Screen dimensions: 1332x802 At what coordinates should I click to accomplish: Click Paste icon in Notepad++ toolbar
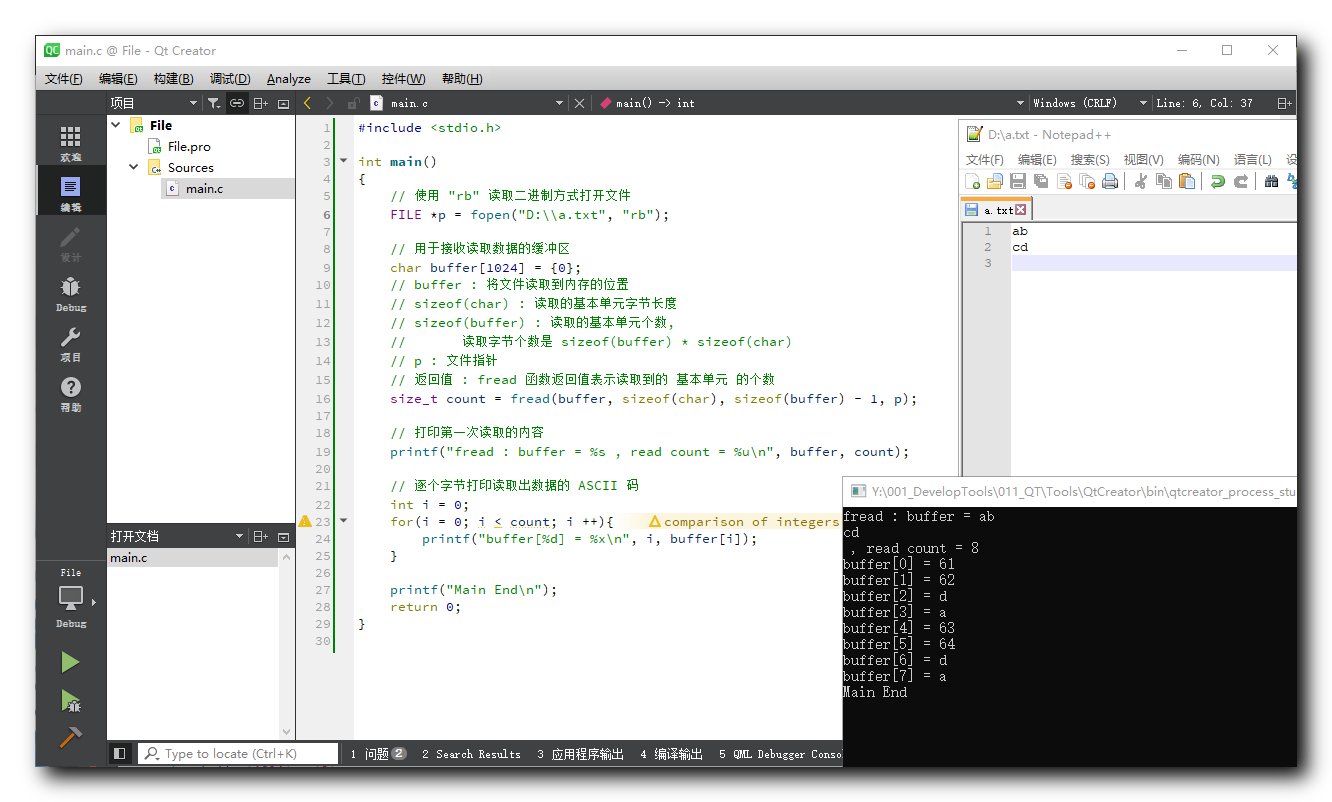pyautogui.click(x=1187, y=181)
